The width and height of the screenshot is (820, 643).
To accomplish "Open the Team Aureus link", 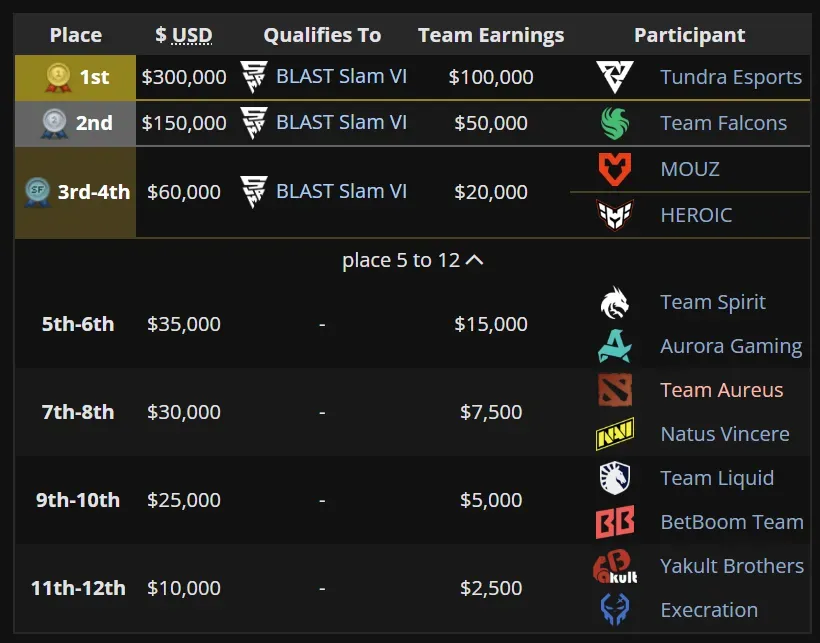I will click(x=721, y=390).
